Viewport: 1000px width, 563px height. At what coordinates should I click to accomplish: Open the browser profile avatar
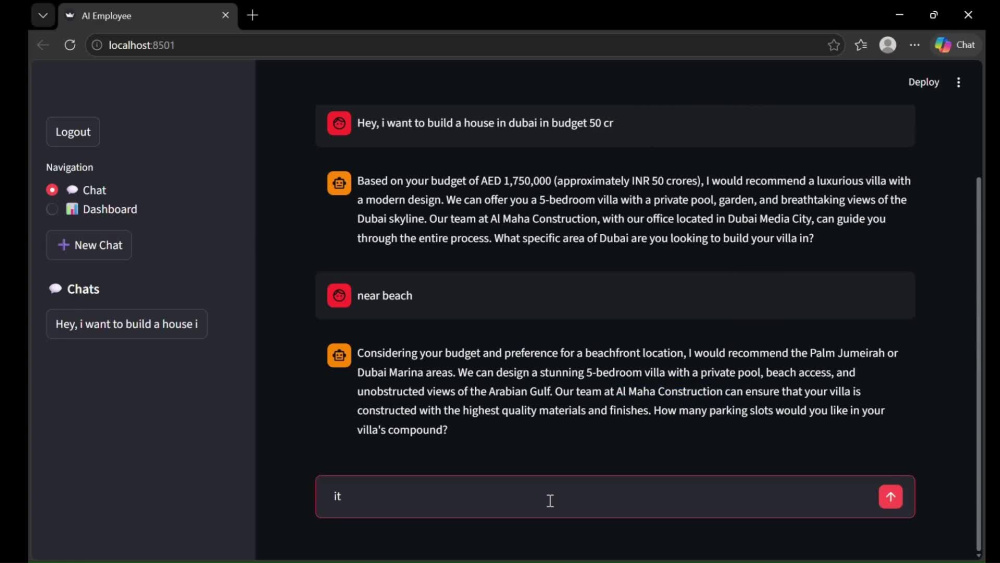888,45
